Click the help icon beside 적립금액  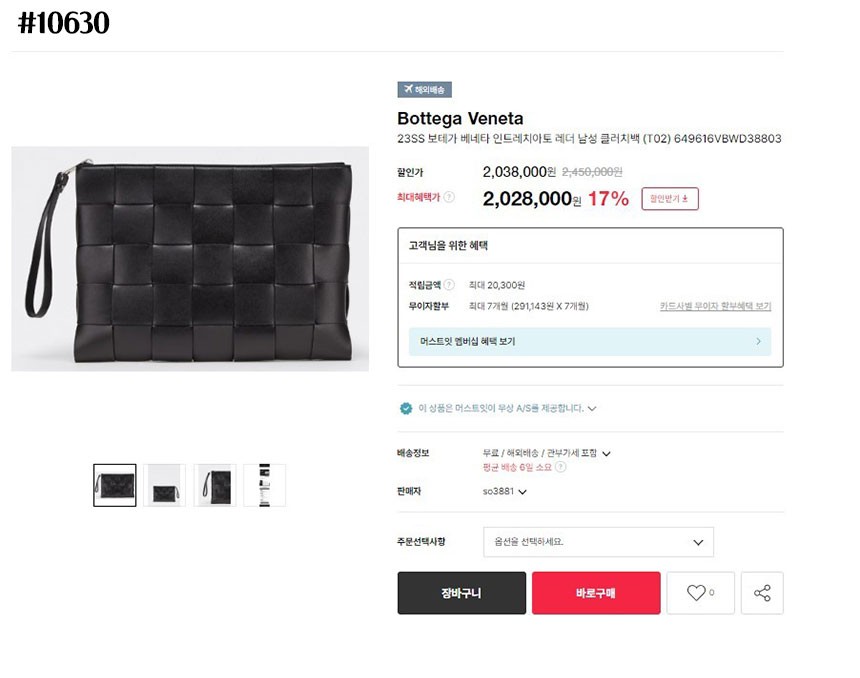click(x=449, y=285)
